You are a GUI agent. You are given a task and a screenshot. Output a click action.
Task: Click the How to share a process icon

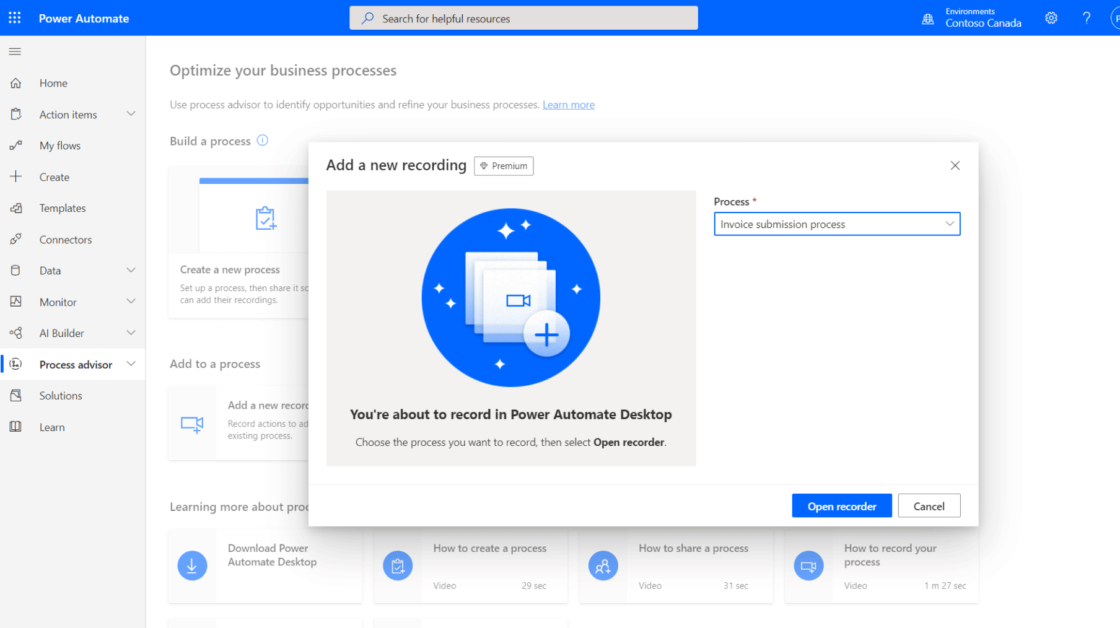pos(603,565)
